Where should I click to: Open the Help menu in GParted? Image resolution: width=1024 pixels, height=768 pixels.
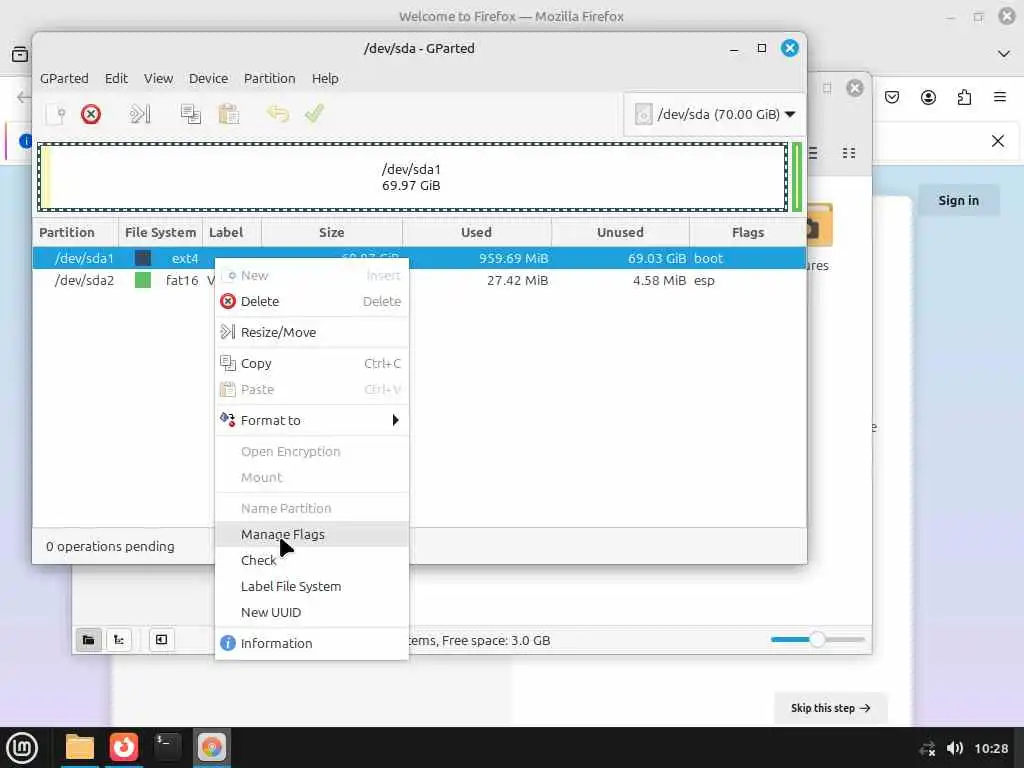pos(325,78)
